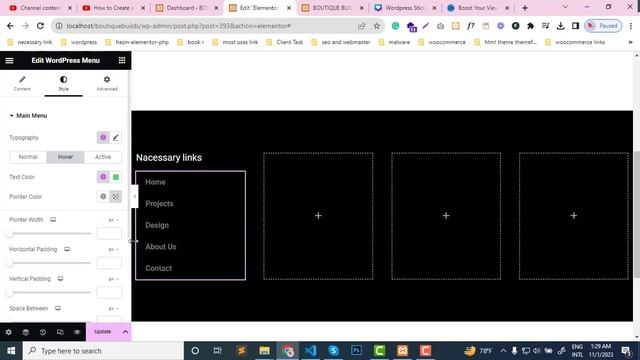
Task: Open Photoshop from the taskbar
Action: point(356,351)
